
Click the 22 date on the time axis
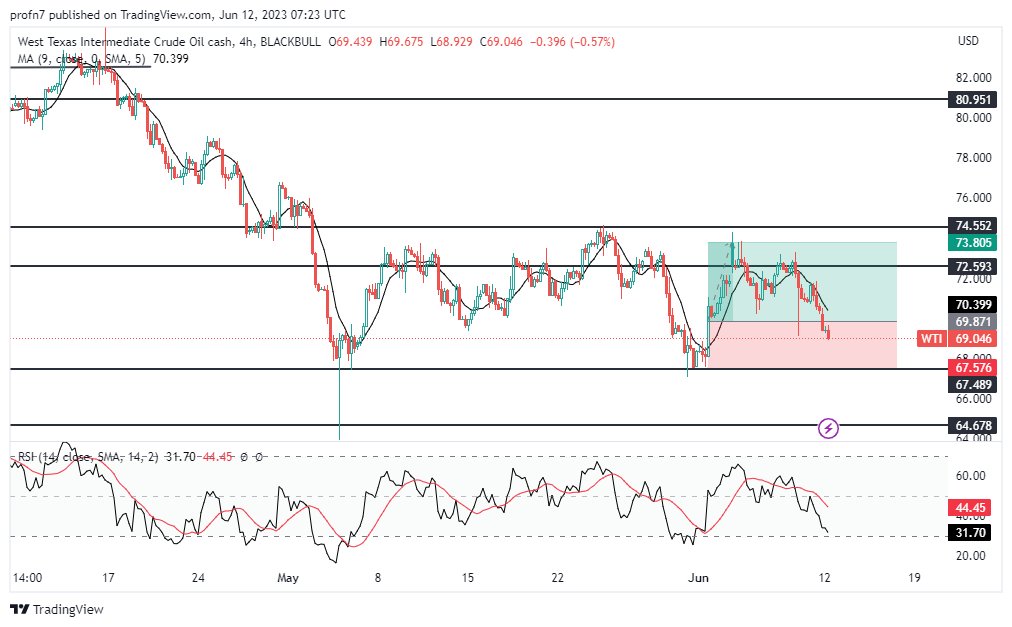pyautogui.click(x=557, y=577)
